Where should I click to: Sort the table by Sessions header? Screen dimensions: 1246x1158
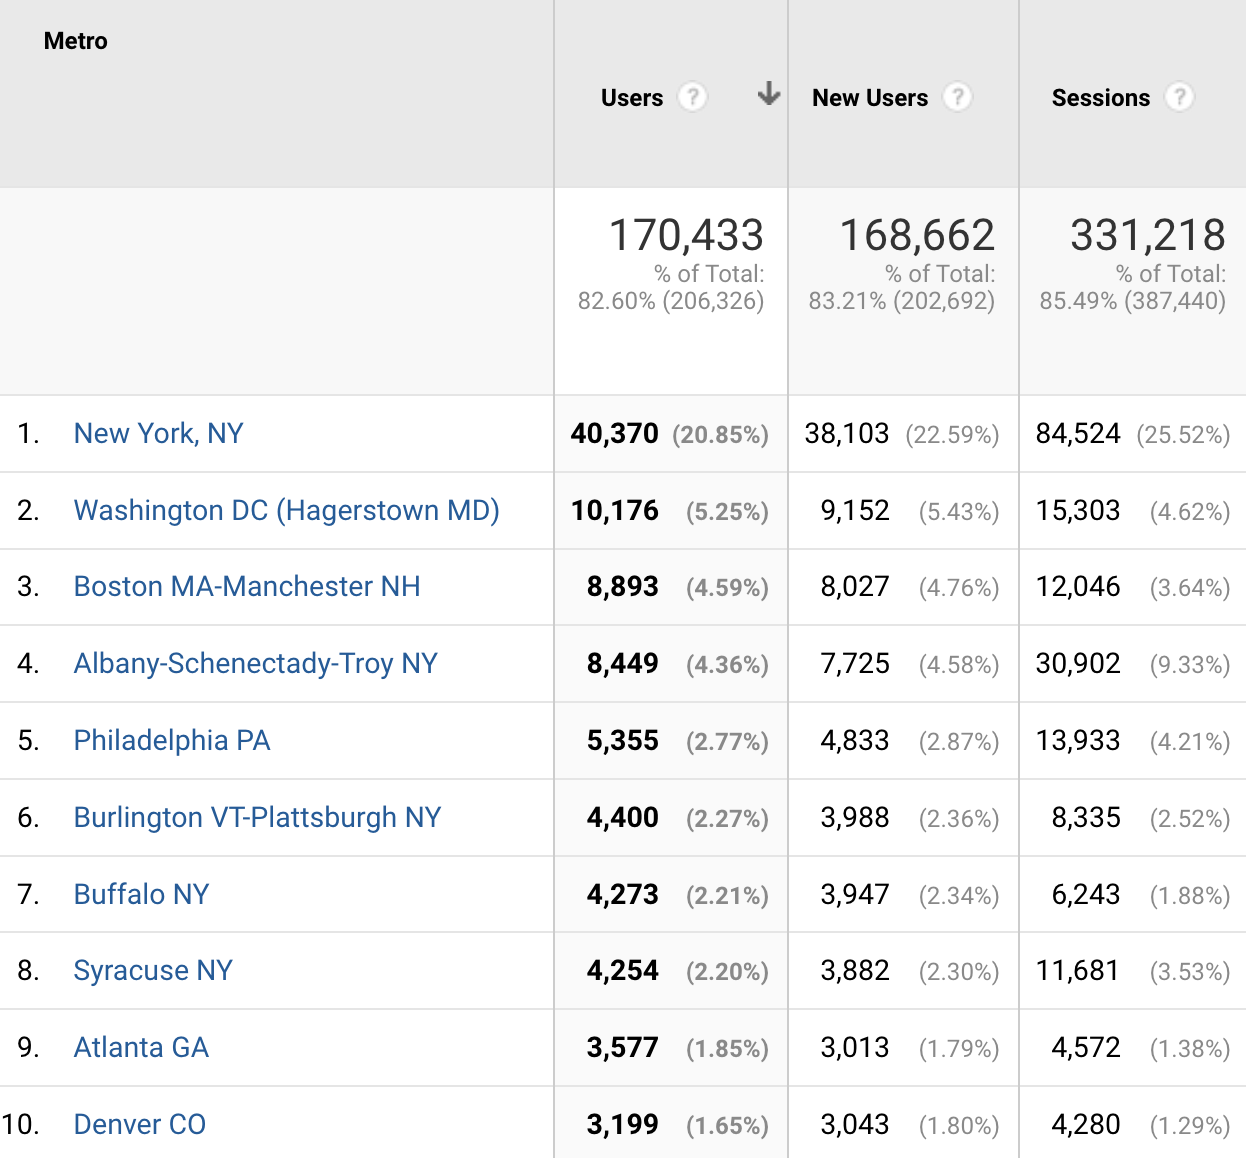(x=1100, y=97)
